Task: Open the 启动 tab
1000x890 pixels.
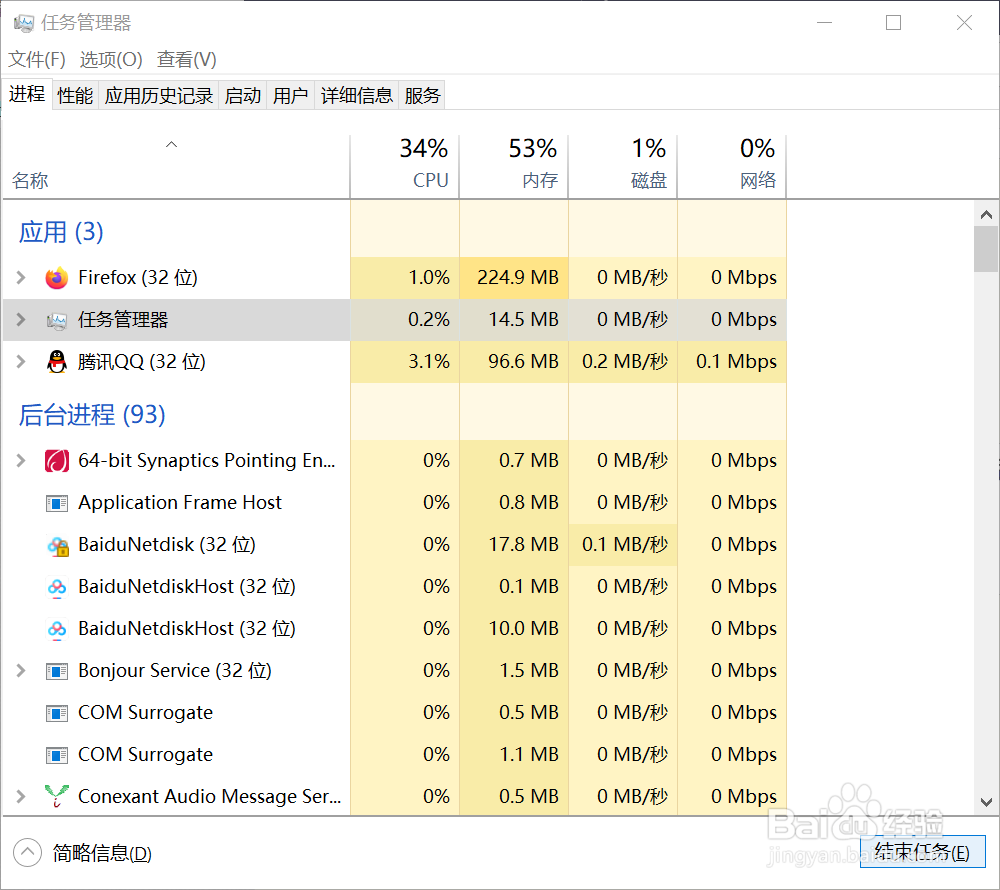Action: click(243, 96)
